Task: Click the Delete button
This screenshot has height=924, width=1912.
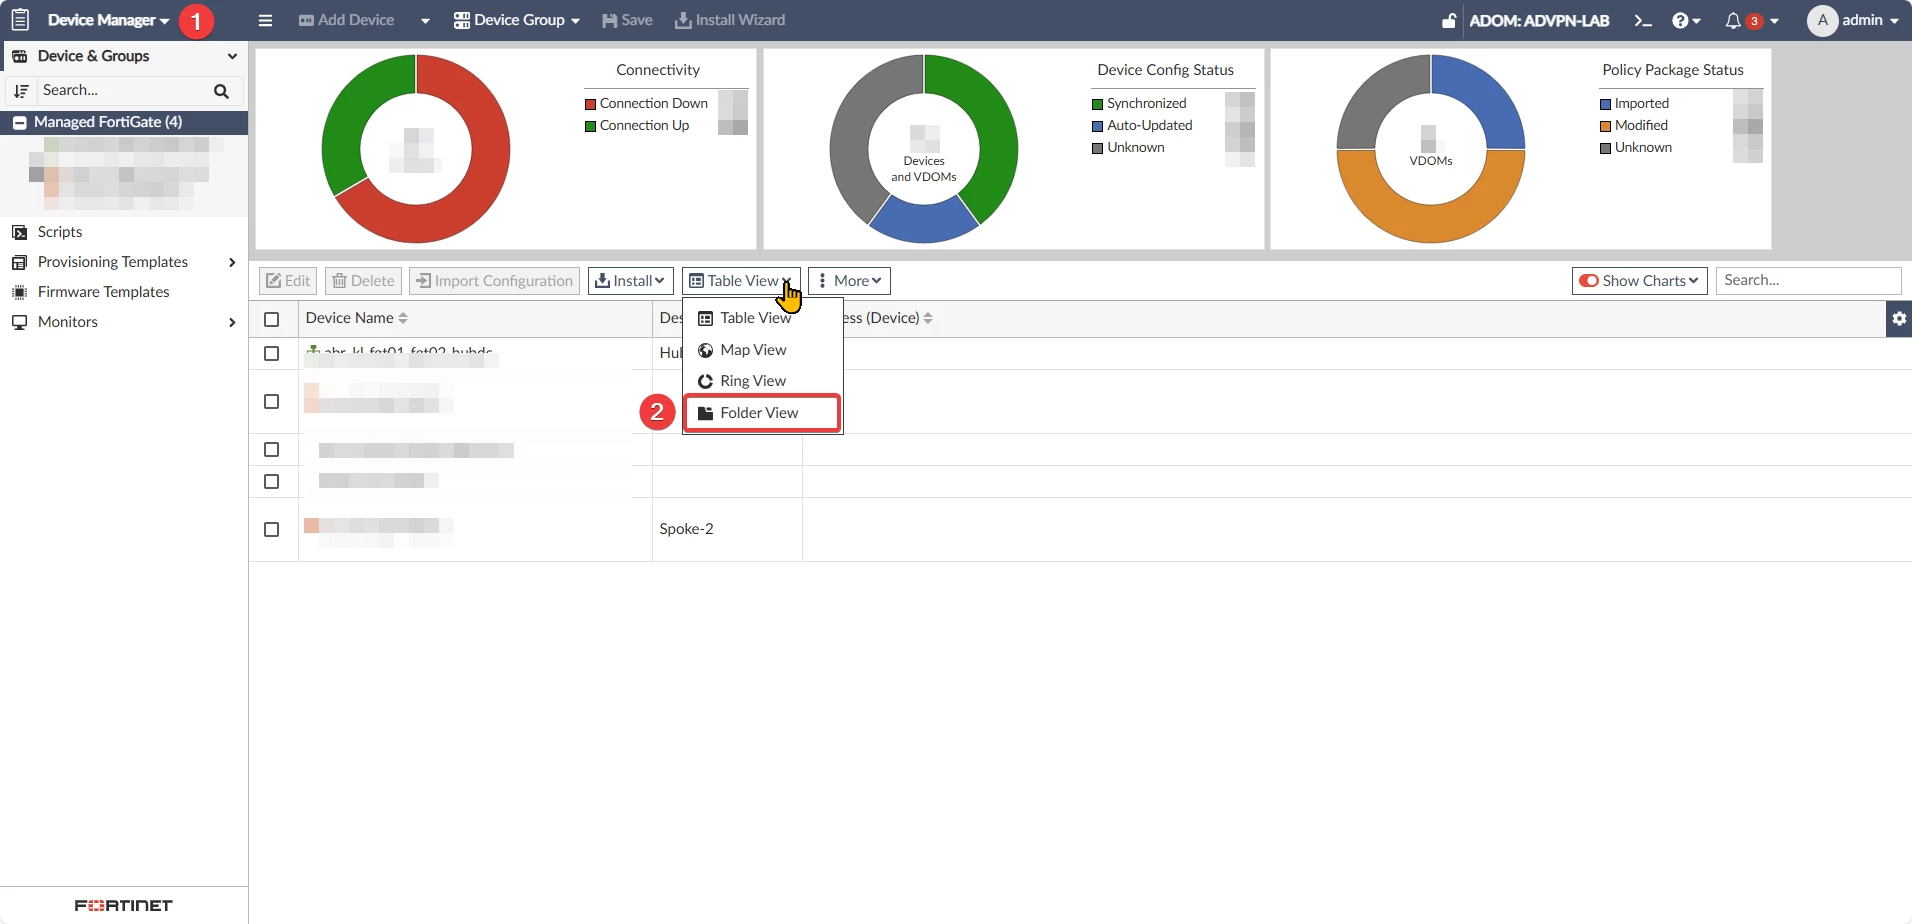Action: (x=363, y=281)
